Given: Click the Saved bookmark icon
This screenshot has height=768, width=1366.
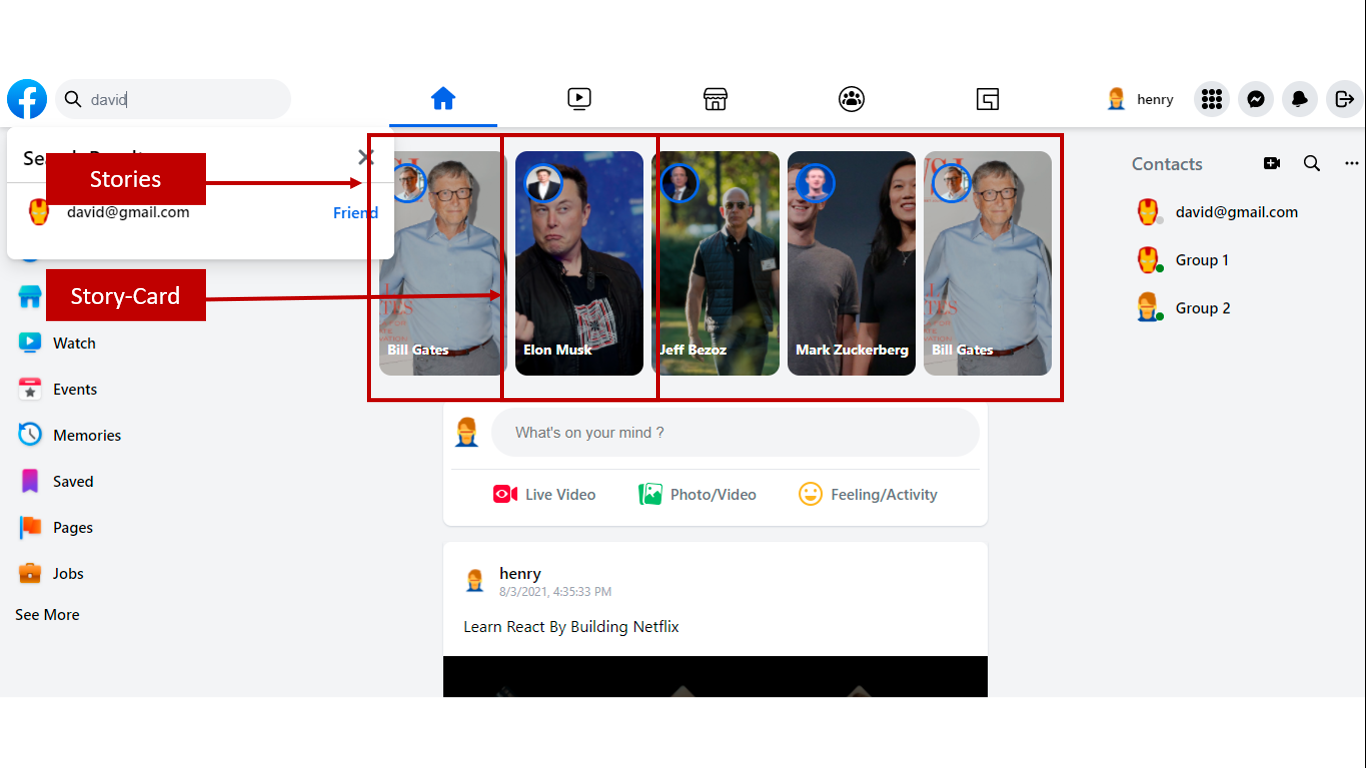Looking at the screenshot, I should [30, 481].
